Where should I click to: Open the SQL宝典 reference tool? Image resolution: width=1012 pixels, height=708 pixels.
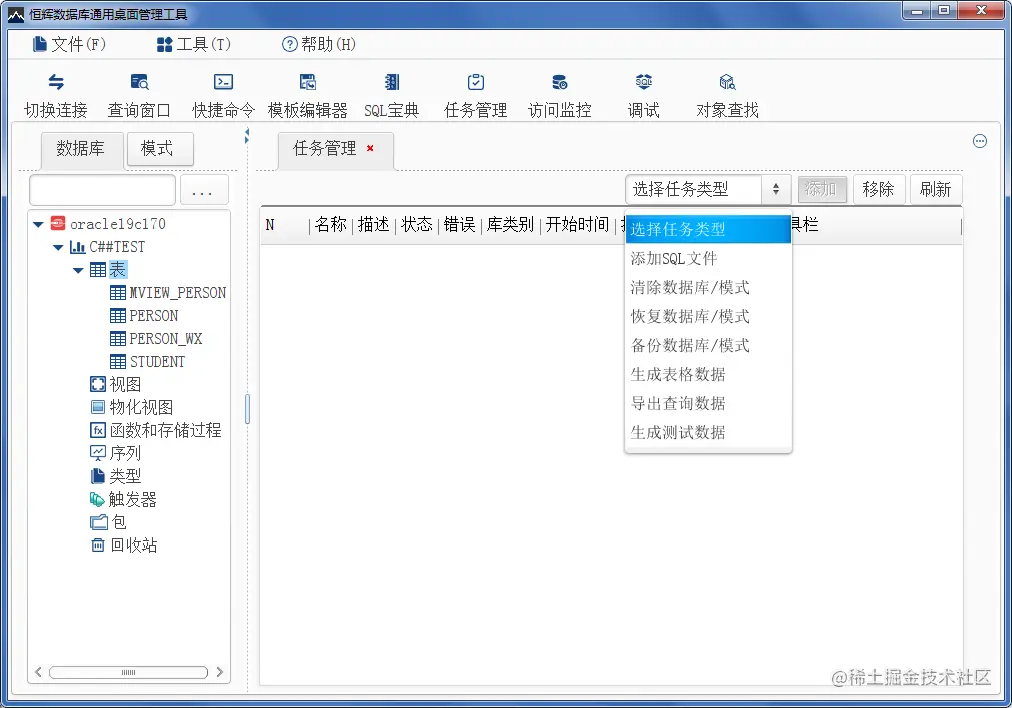click(x=392, y=82)
